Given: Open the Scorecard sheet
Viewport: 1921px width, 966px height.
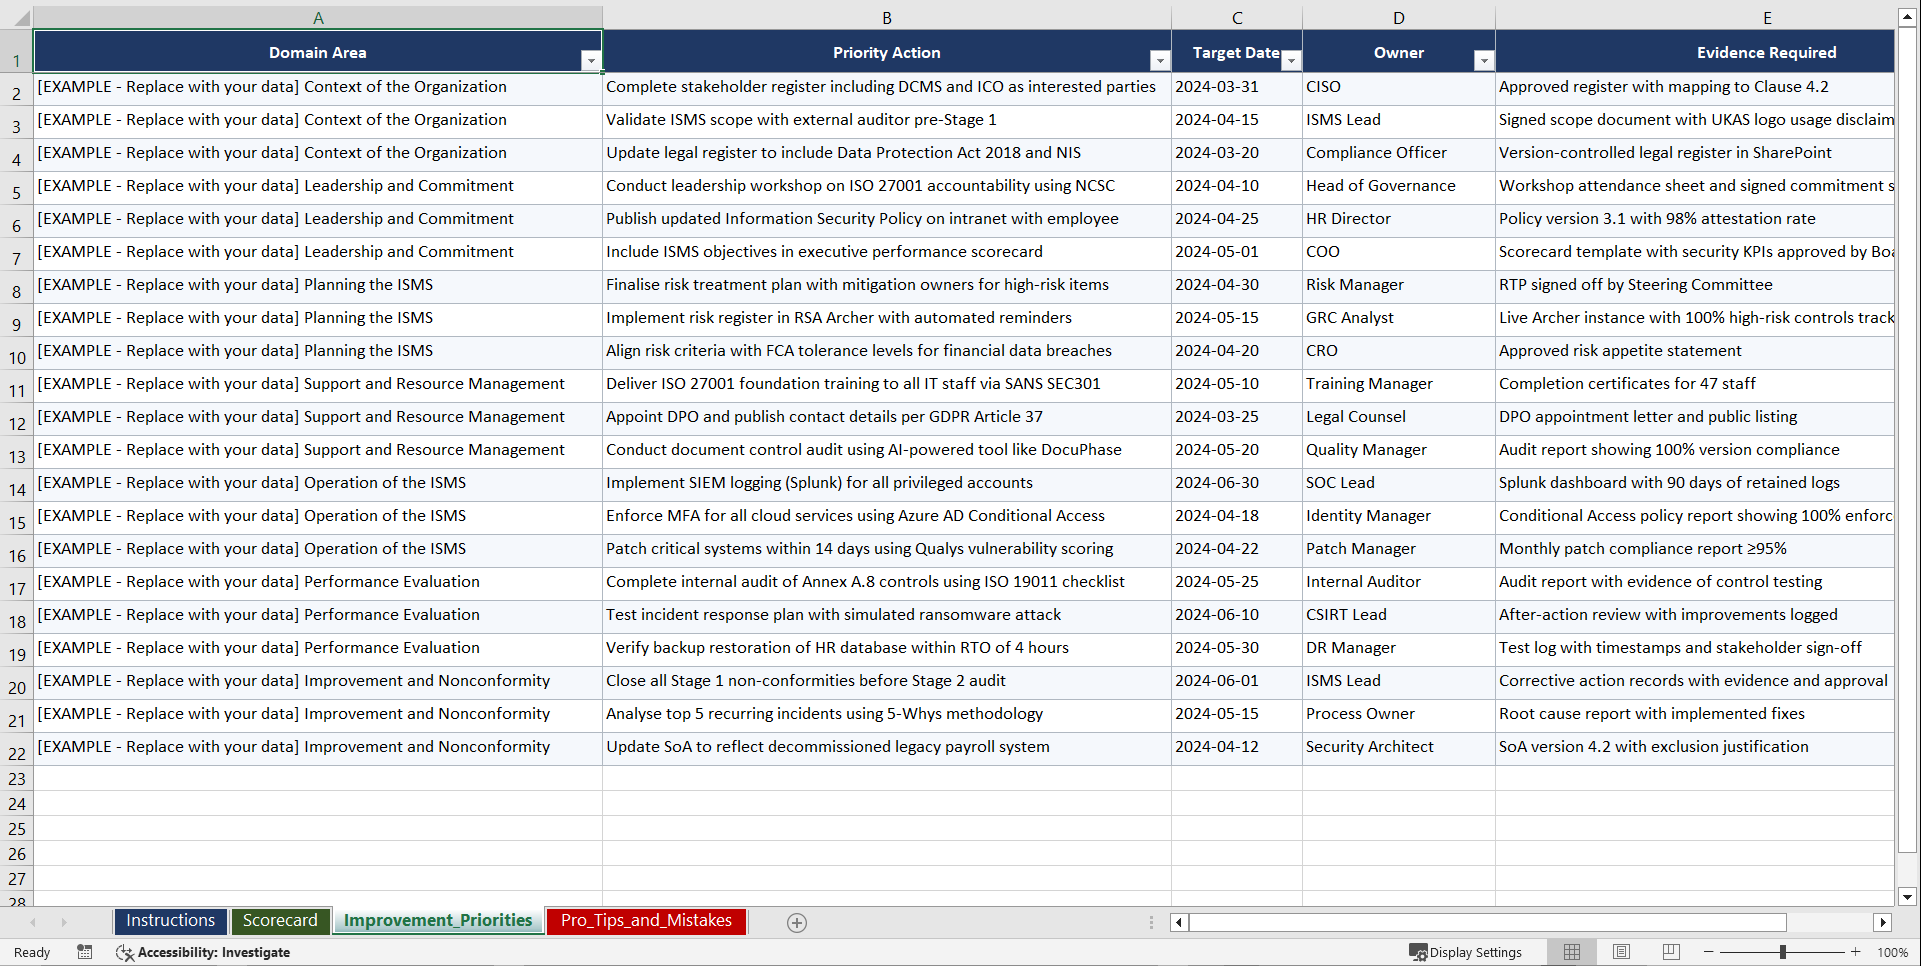Looking at the screenshot, I should coord(280,920).
